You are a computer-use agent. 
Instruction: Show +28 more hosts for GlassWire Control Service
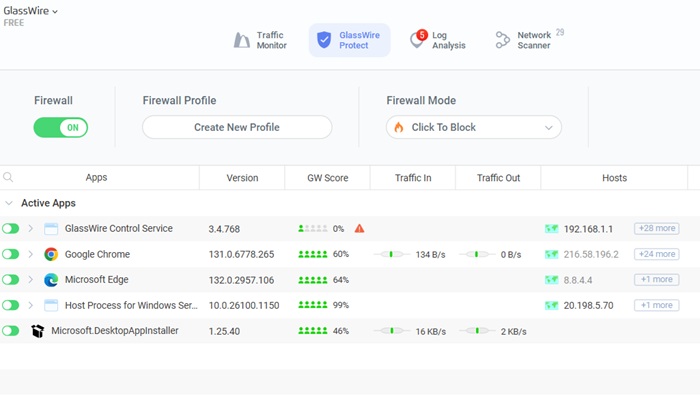pos(657,228)
